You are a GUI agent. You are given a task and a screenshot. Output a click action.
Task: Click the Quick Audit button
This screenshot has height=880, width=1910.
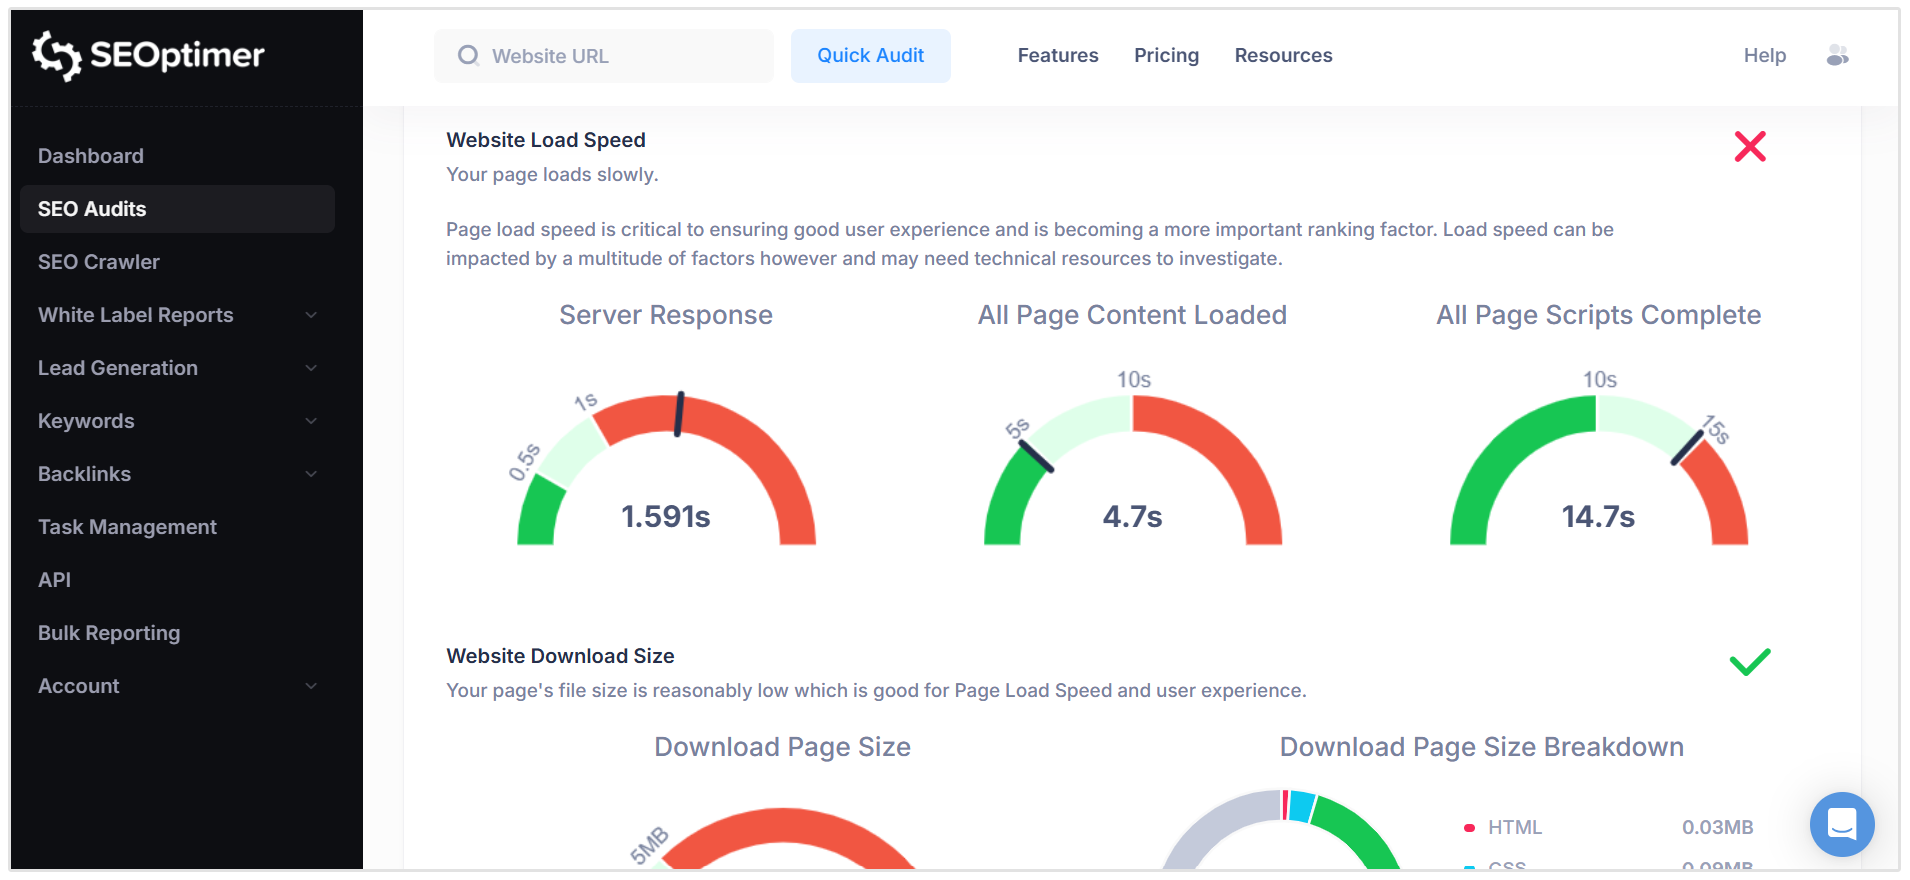pos(871,56)
